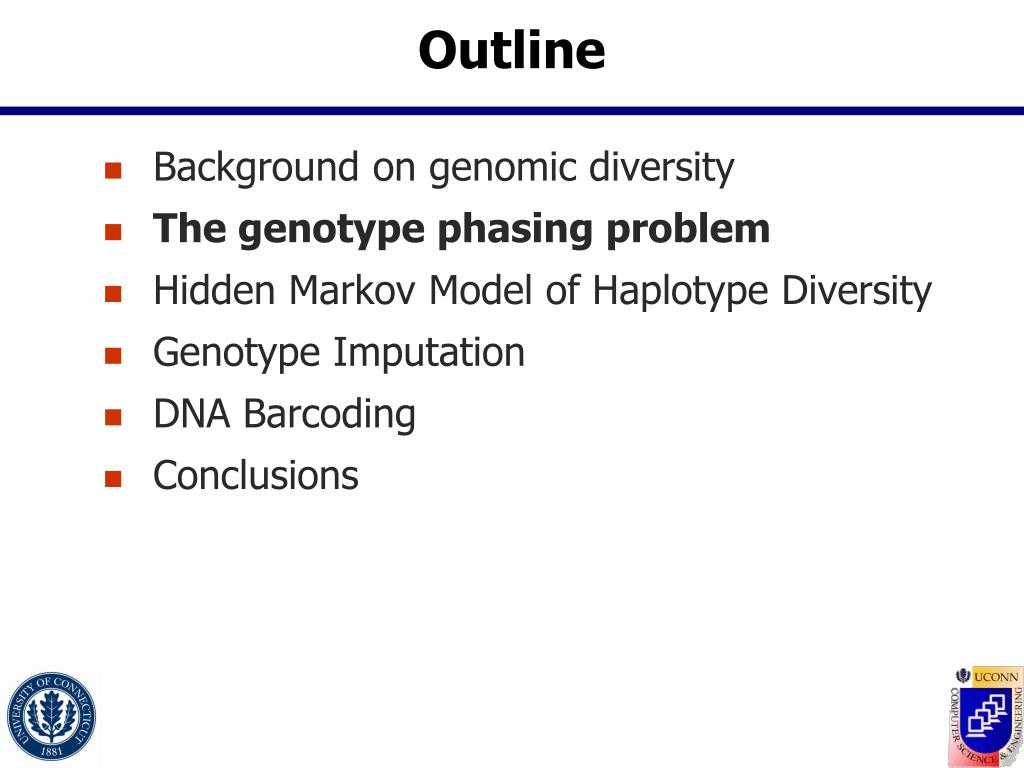The width and height of the screenshot is (1024, 768).
Task: Click the bullet beside Genotype Imputation
Action: [113, 355]
